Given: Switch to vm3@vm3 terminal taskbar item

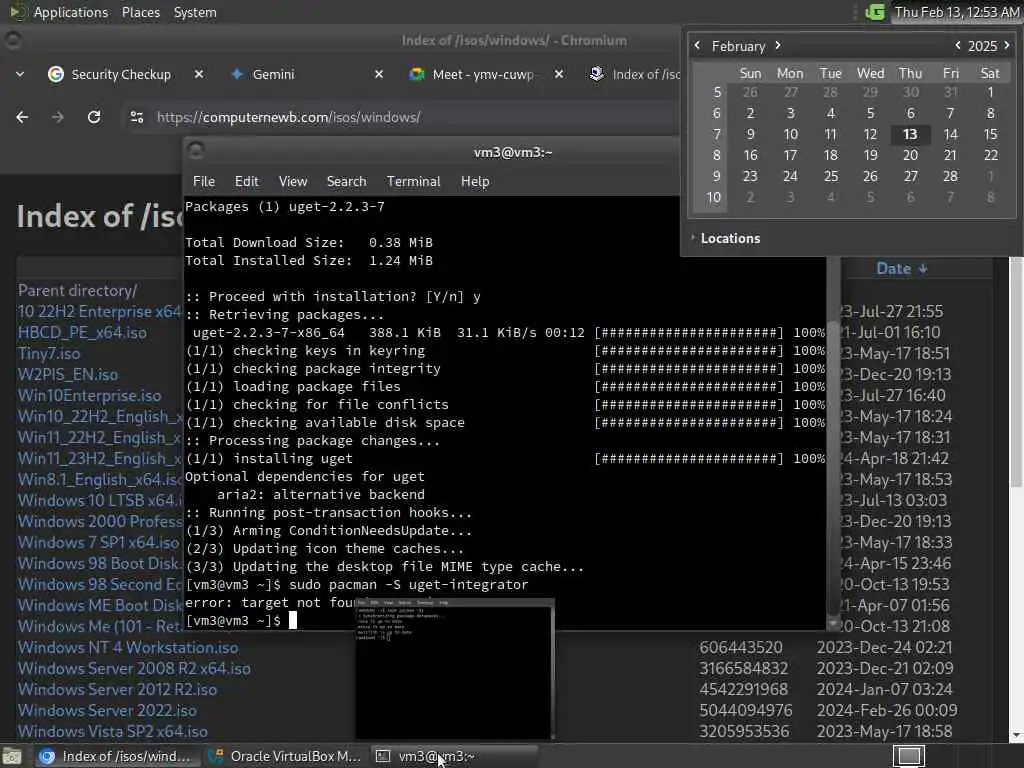Looking at the screenshot, I should (x=453, y=756).
